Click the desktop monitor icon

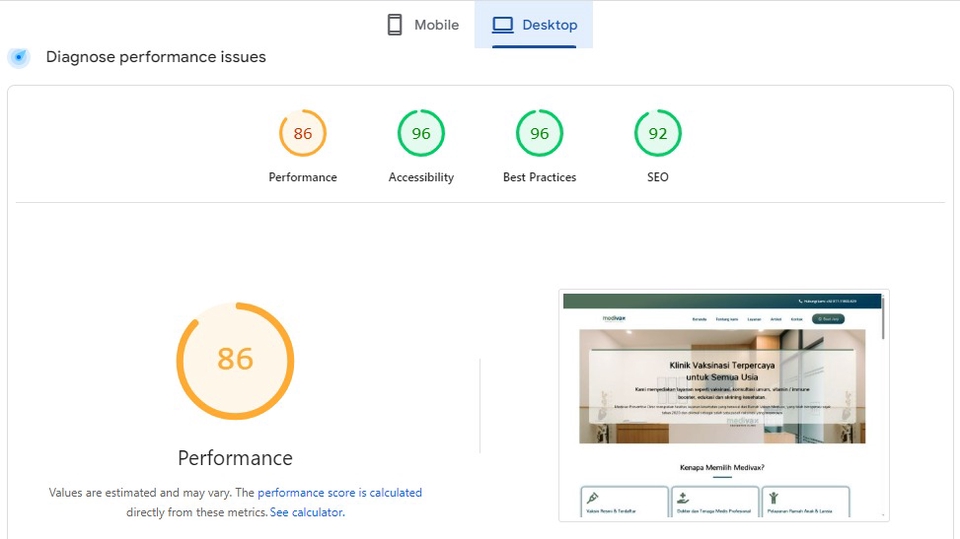point(502,25)
